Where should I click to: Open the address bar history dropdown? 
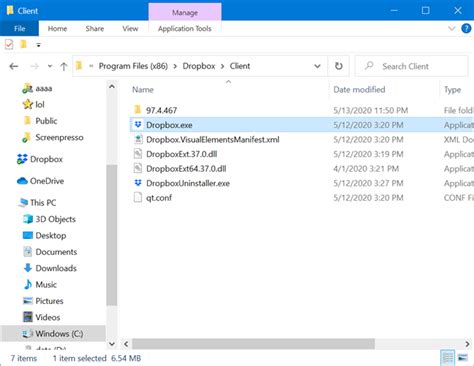pos(317,66)
